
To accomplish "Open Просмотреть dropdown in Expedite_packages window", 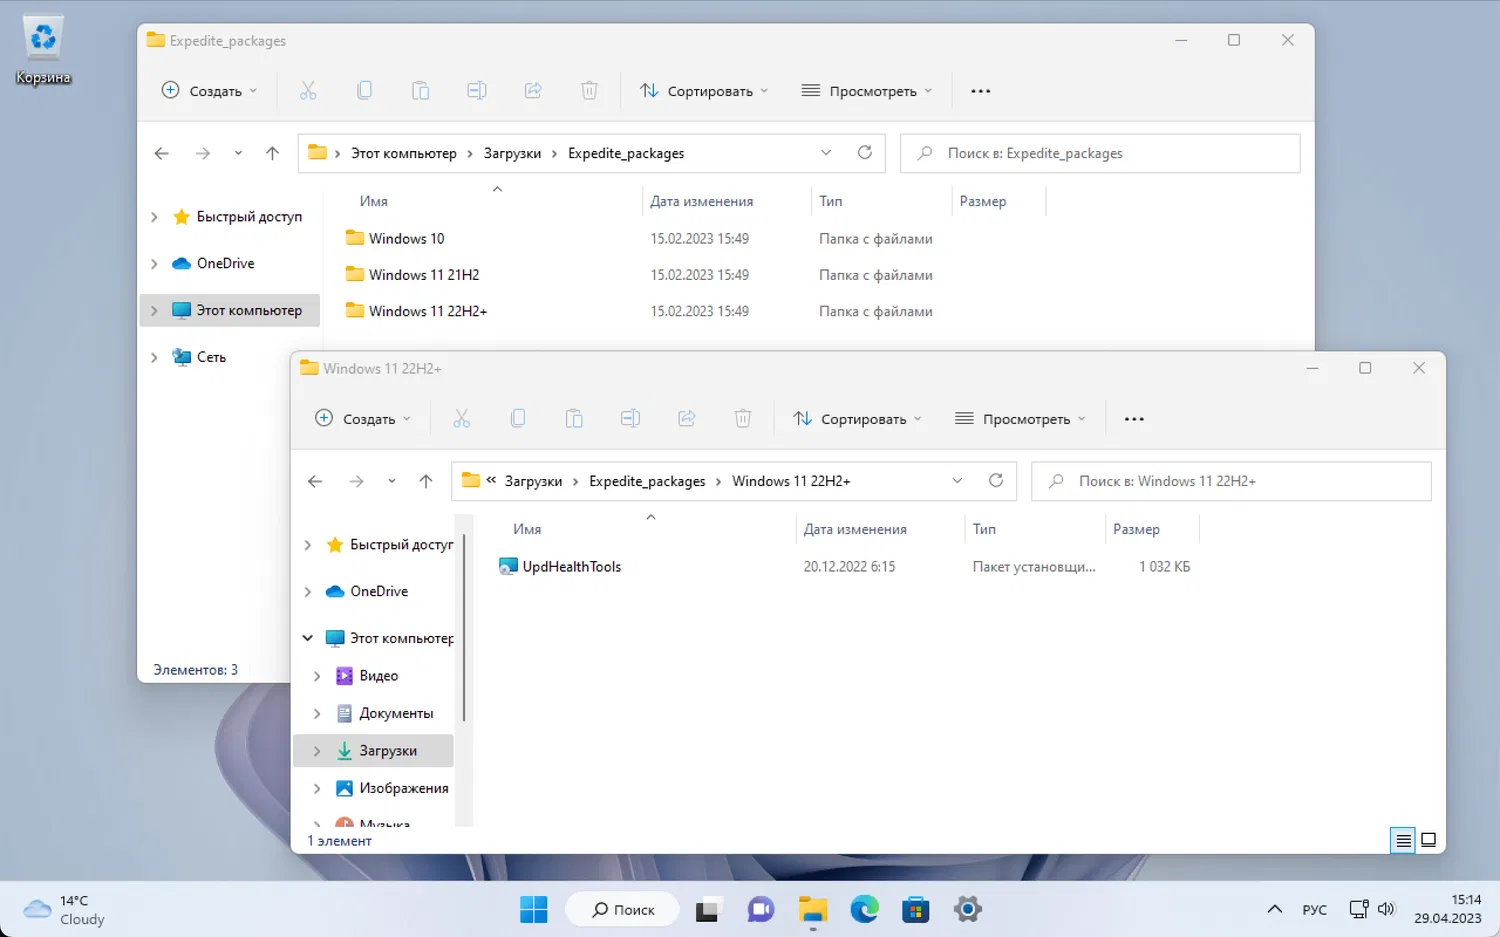I will 867,91.
